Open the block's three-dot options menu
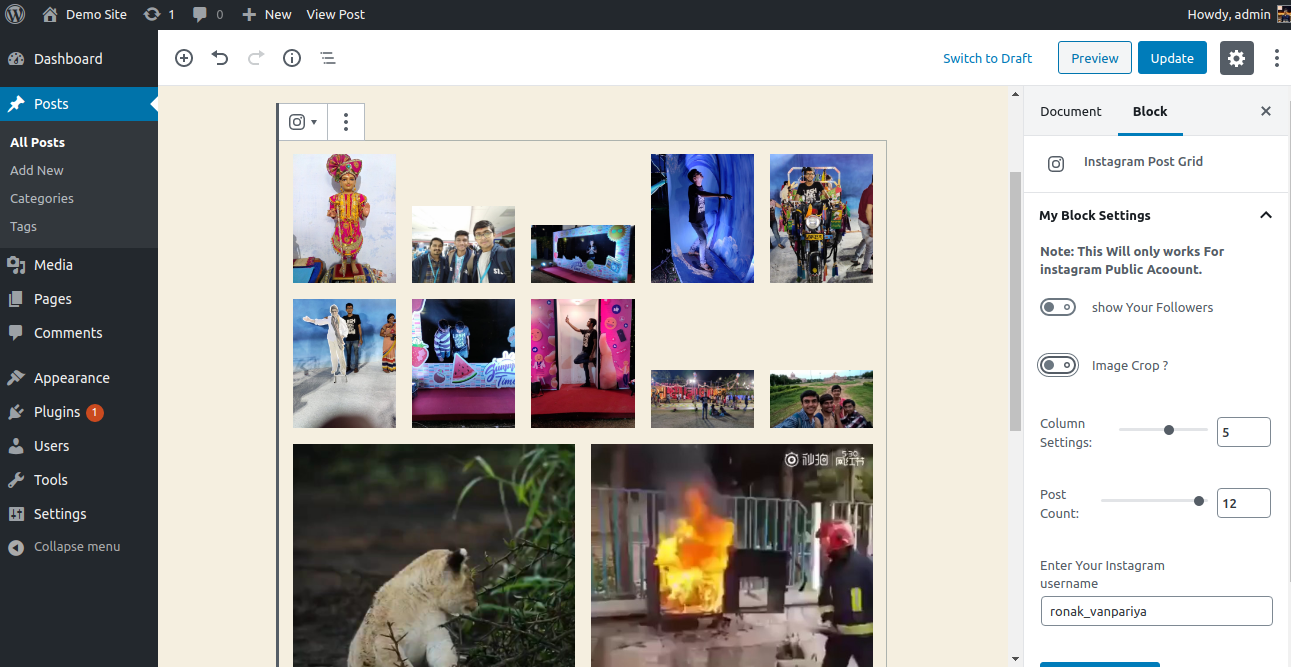This screenshot has height=667, width=1291. click(346, 122)
